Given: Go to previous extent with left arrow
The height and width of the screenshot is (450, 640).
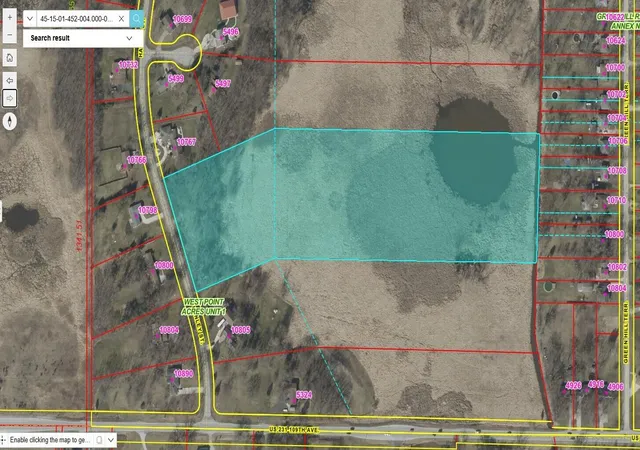Looking at the screenshot, I should pyautogui.click(x=10, y=81).
